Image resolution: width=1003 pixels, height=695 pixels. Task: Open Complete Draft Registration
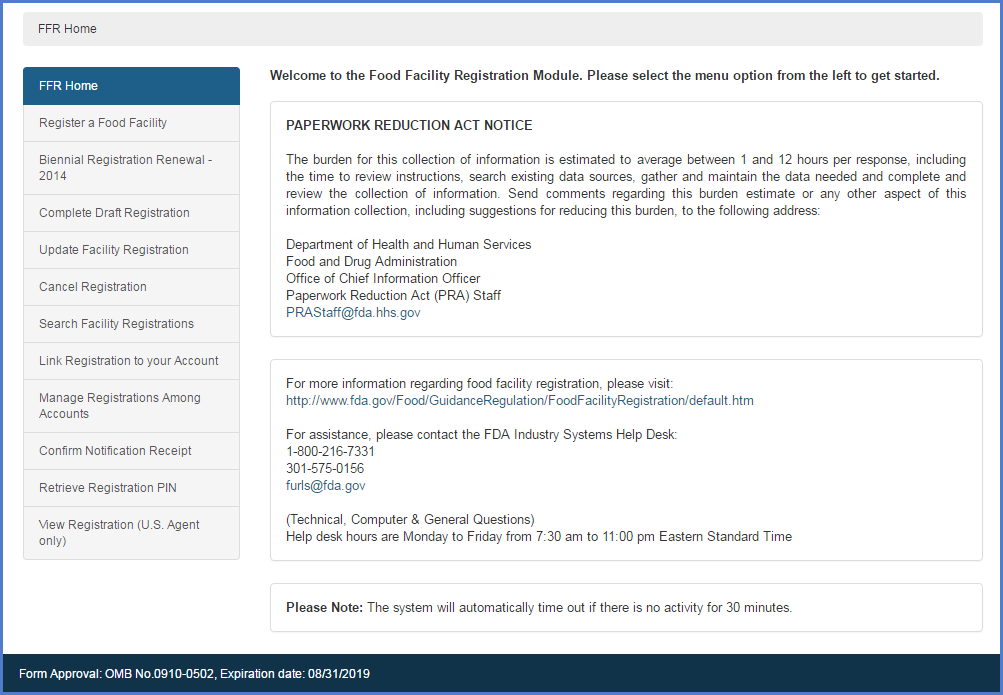[114, 213]
